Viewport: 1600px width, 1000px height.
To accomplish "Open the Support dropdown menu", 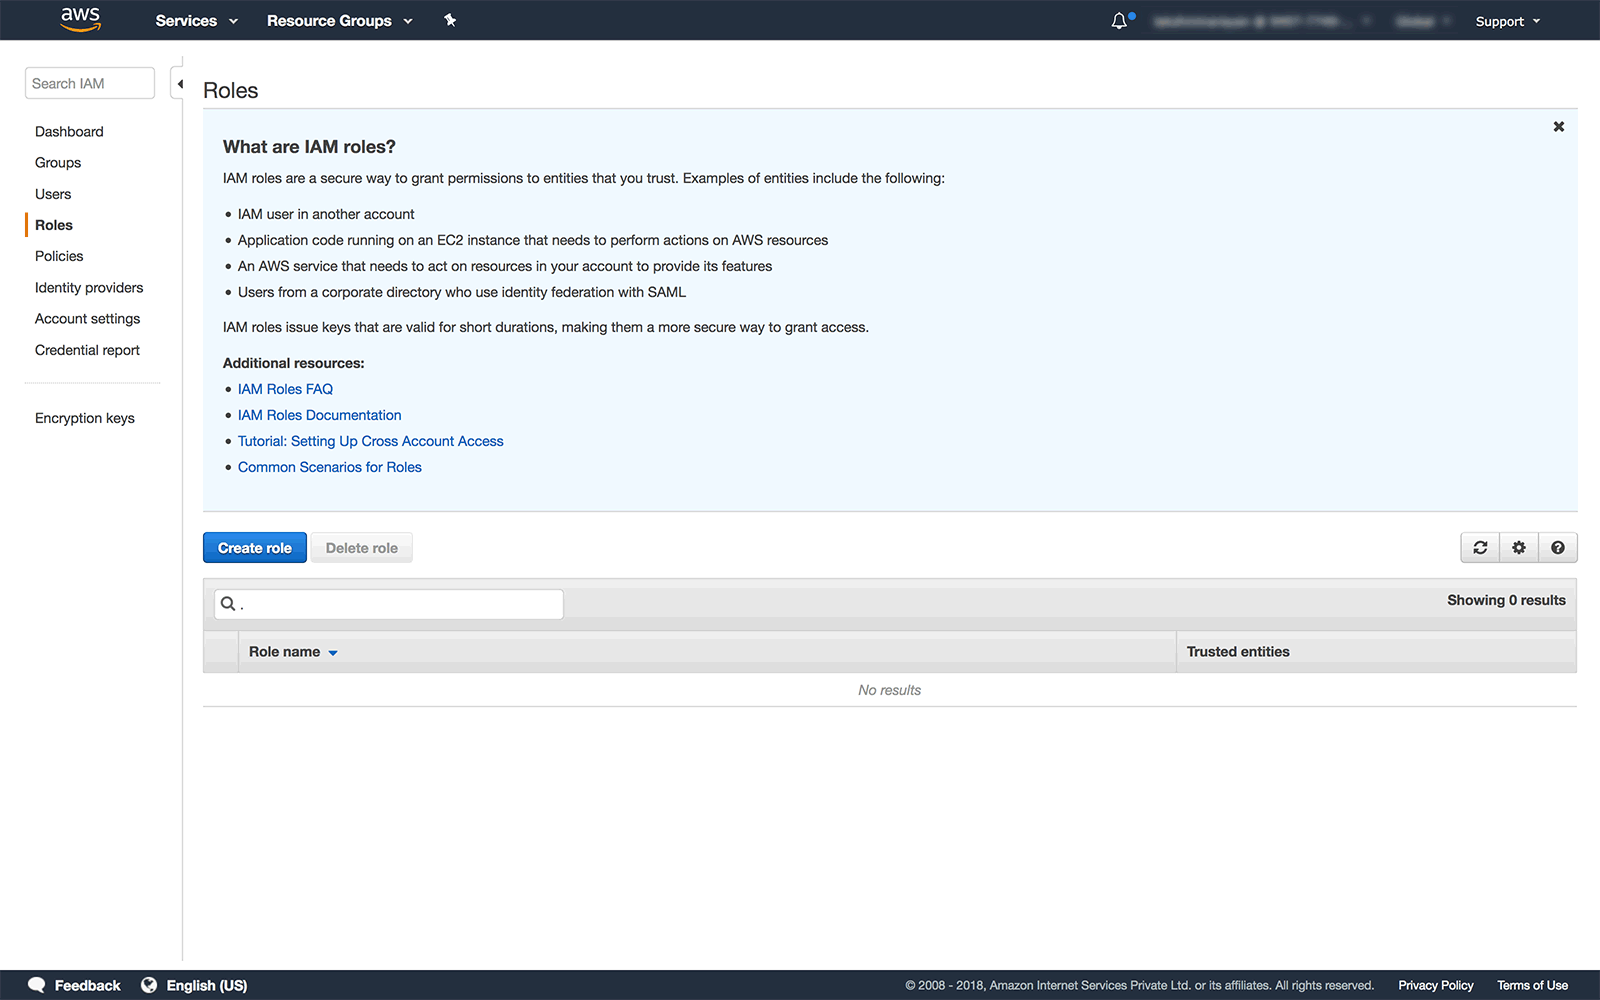I will [x=1507, y=21].
